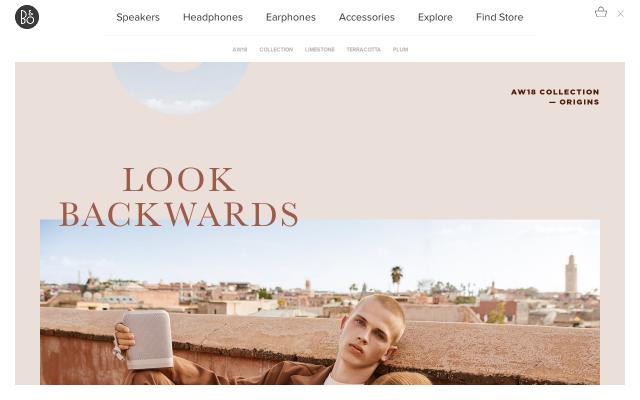The width and height of the screenshot is (640, 400).
Task: Go to the Accessories section
Action: tap(367, 17)
